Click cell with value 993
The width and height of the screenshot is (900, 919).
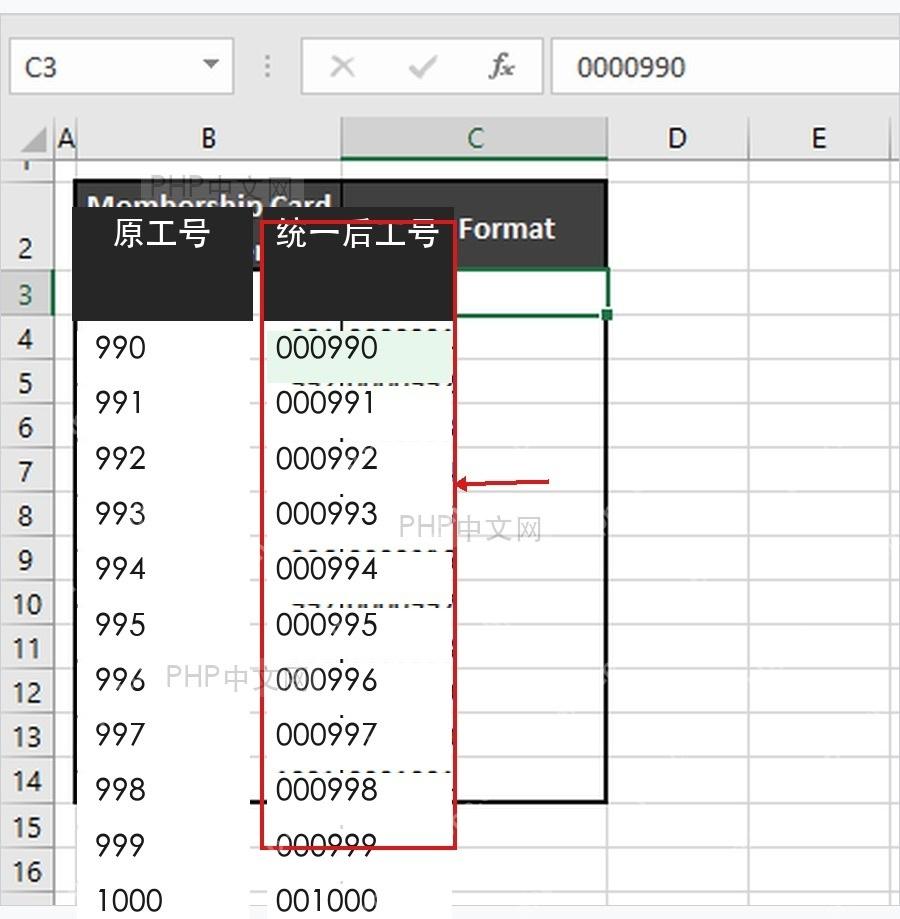[120, 513]
